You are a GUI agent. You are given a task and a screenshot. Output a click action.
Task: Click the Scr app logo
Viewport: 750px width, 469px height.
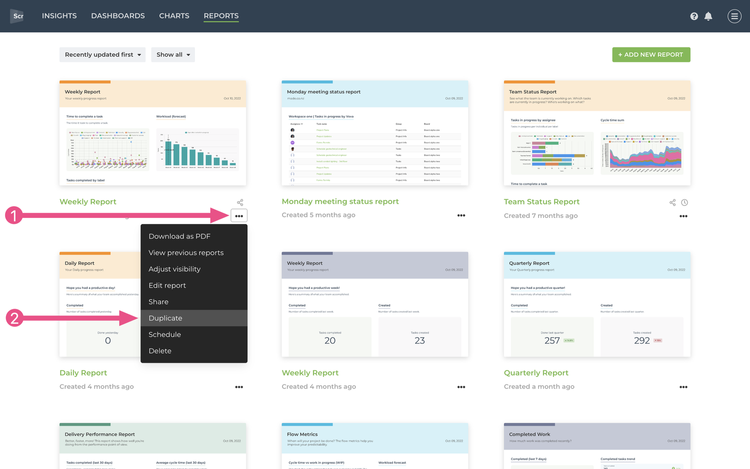coord(17,16)
